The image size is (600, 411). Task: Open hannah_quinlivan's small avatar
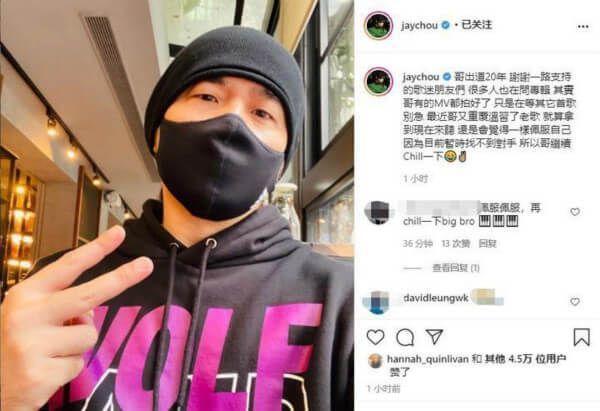click(375, 361)
